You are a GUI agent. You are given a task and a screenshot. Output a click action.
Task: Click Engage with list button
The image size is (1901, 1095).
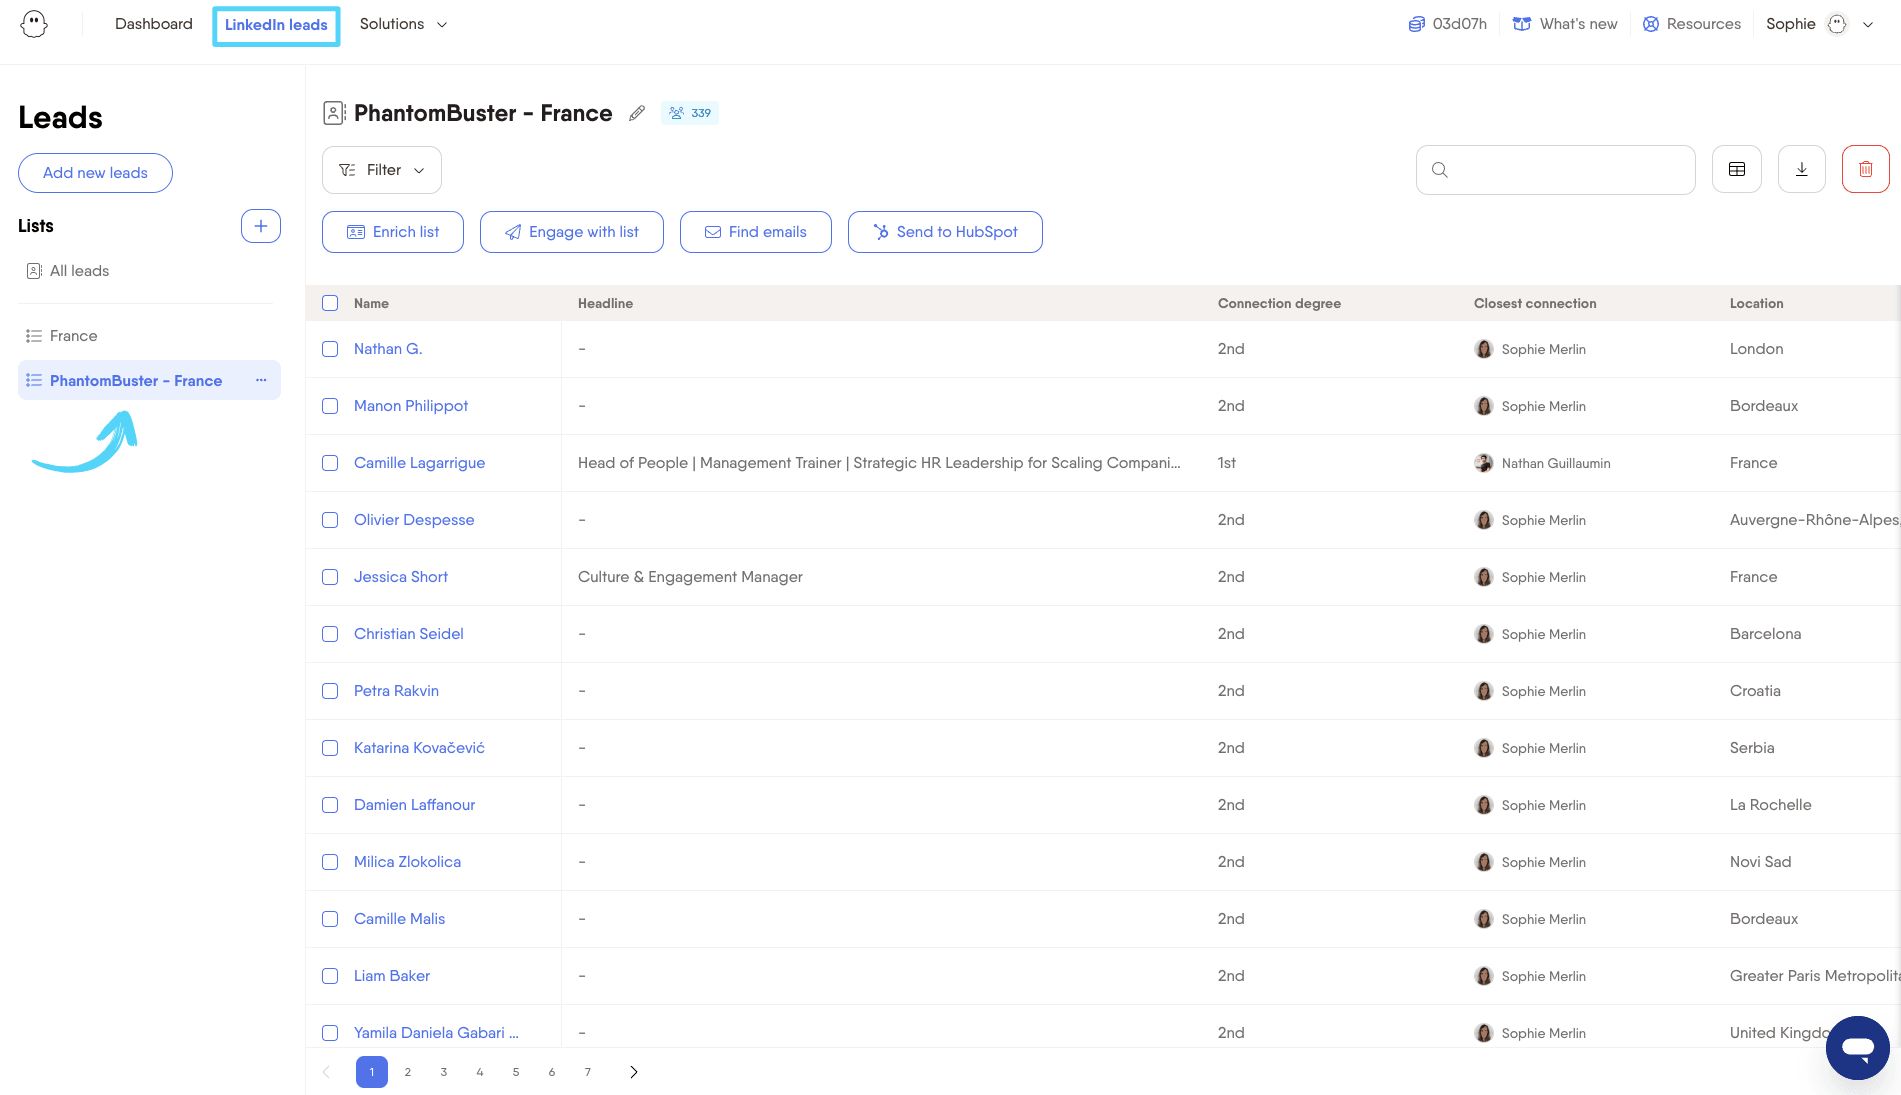[x=572, y=232]
